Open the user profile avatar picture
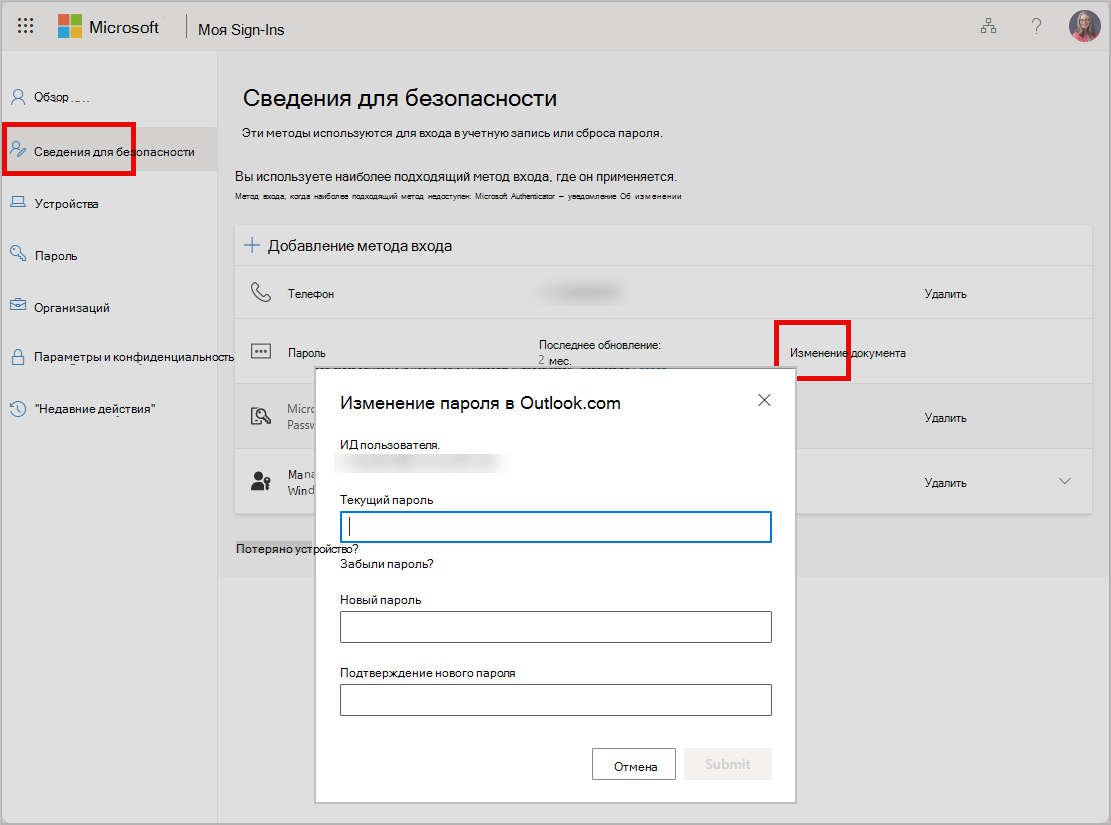This screenshot has width=1111, height=825. click(x=1084, y=26)
